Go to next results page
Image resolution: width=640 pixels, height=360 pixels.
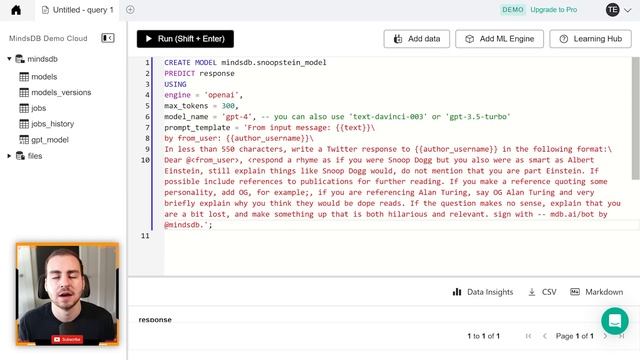[x=605, y=336]
